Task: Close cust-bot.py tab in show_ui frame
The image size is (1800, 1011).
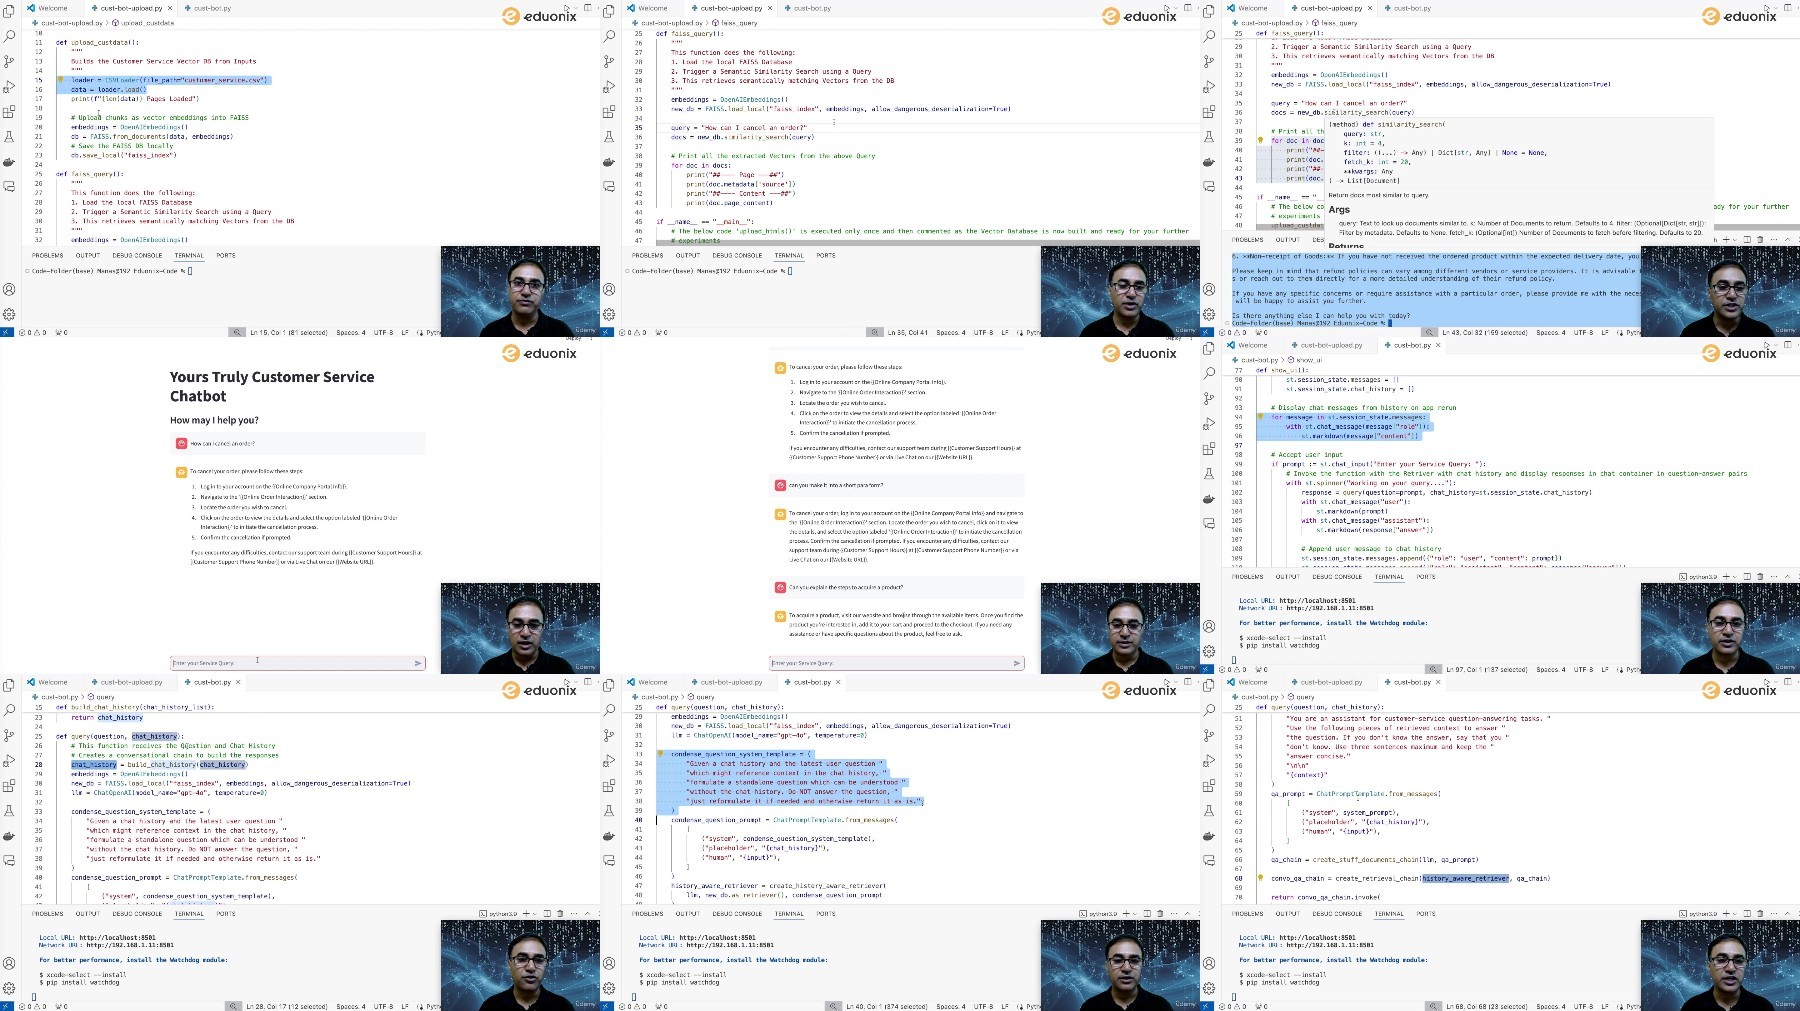Action: (1438, 345)
